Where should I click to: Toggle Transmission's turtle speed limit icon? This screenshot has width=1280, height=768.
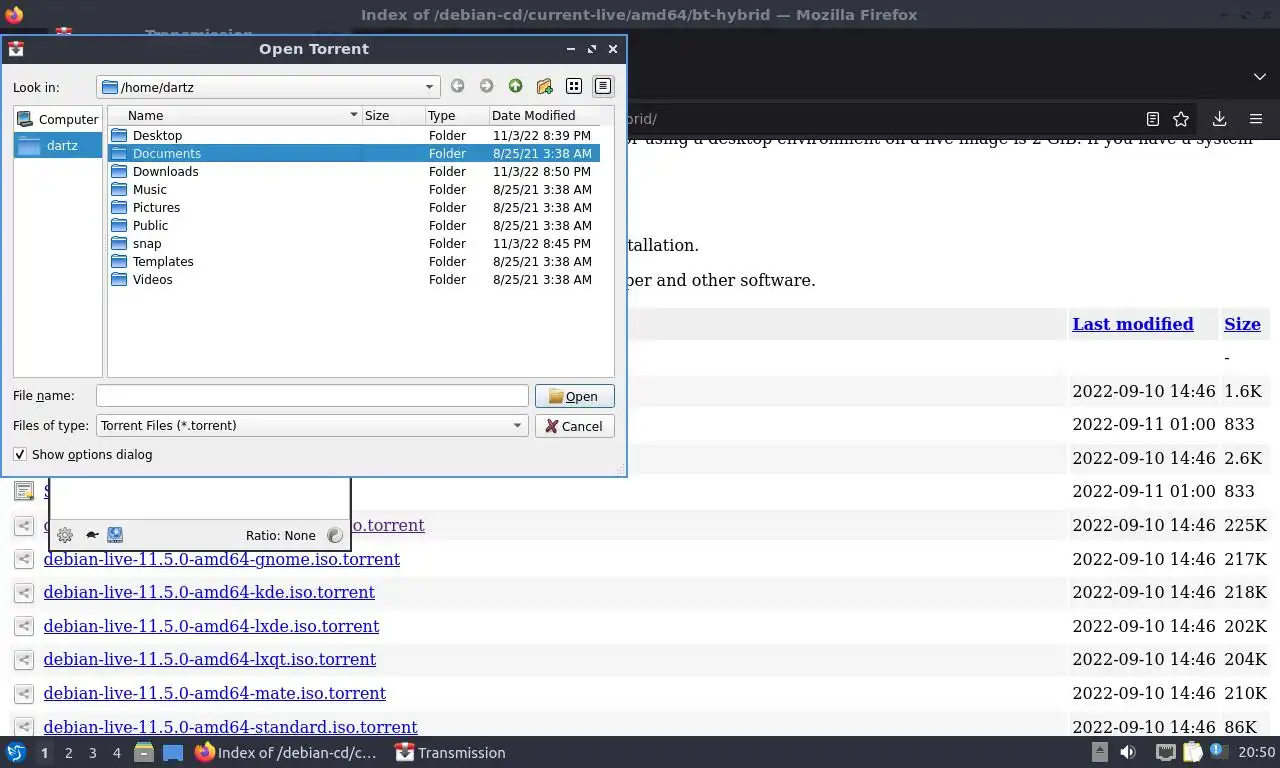92,535
